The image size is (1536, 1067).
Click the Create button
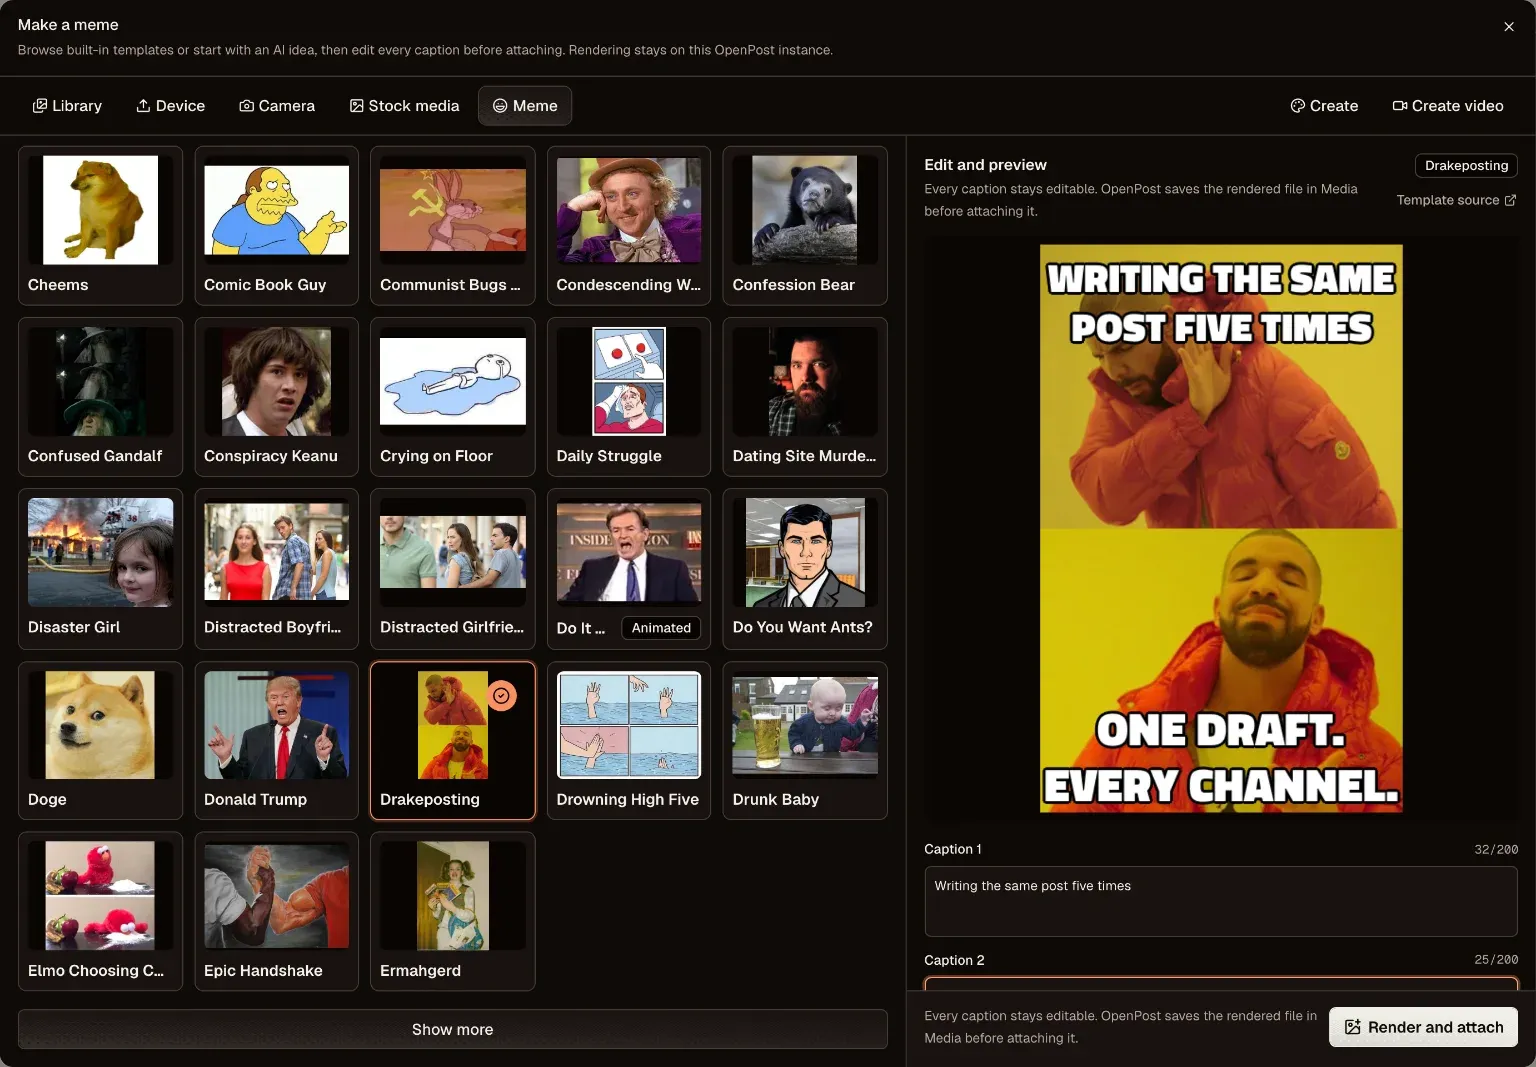1324,106
